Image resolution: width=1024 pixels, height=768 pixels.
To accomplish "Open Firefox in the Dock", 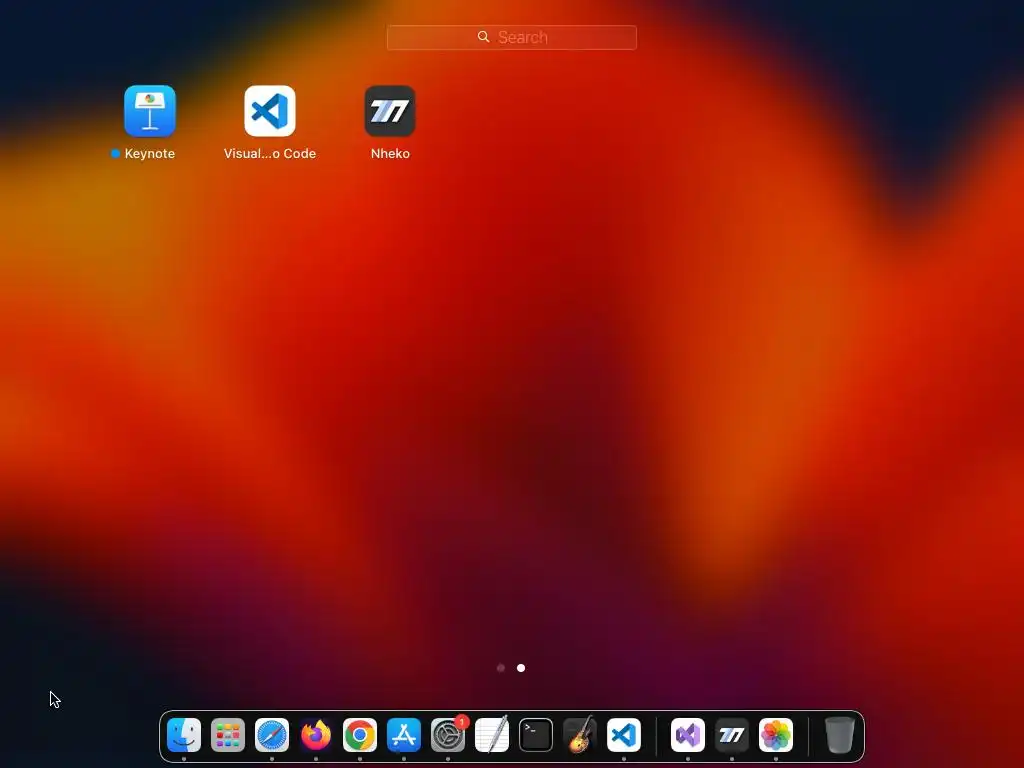I will (x=316, y=735).
